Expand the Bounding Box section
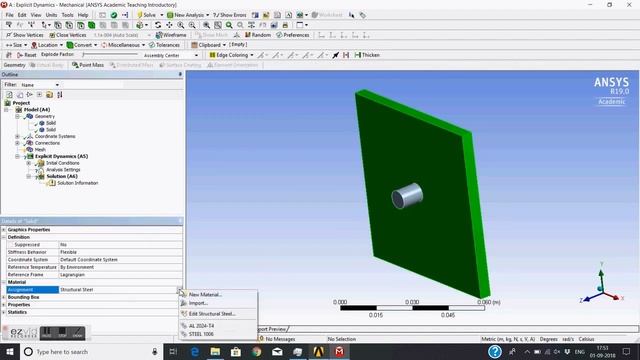 point(4,297)
